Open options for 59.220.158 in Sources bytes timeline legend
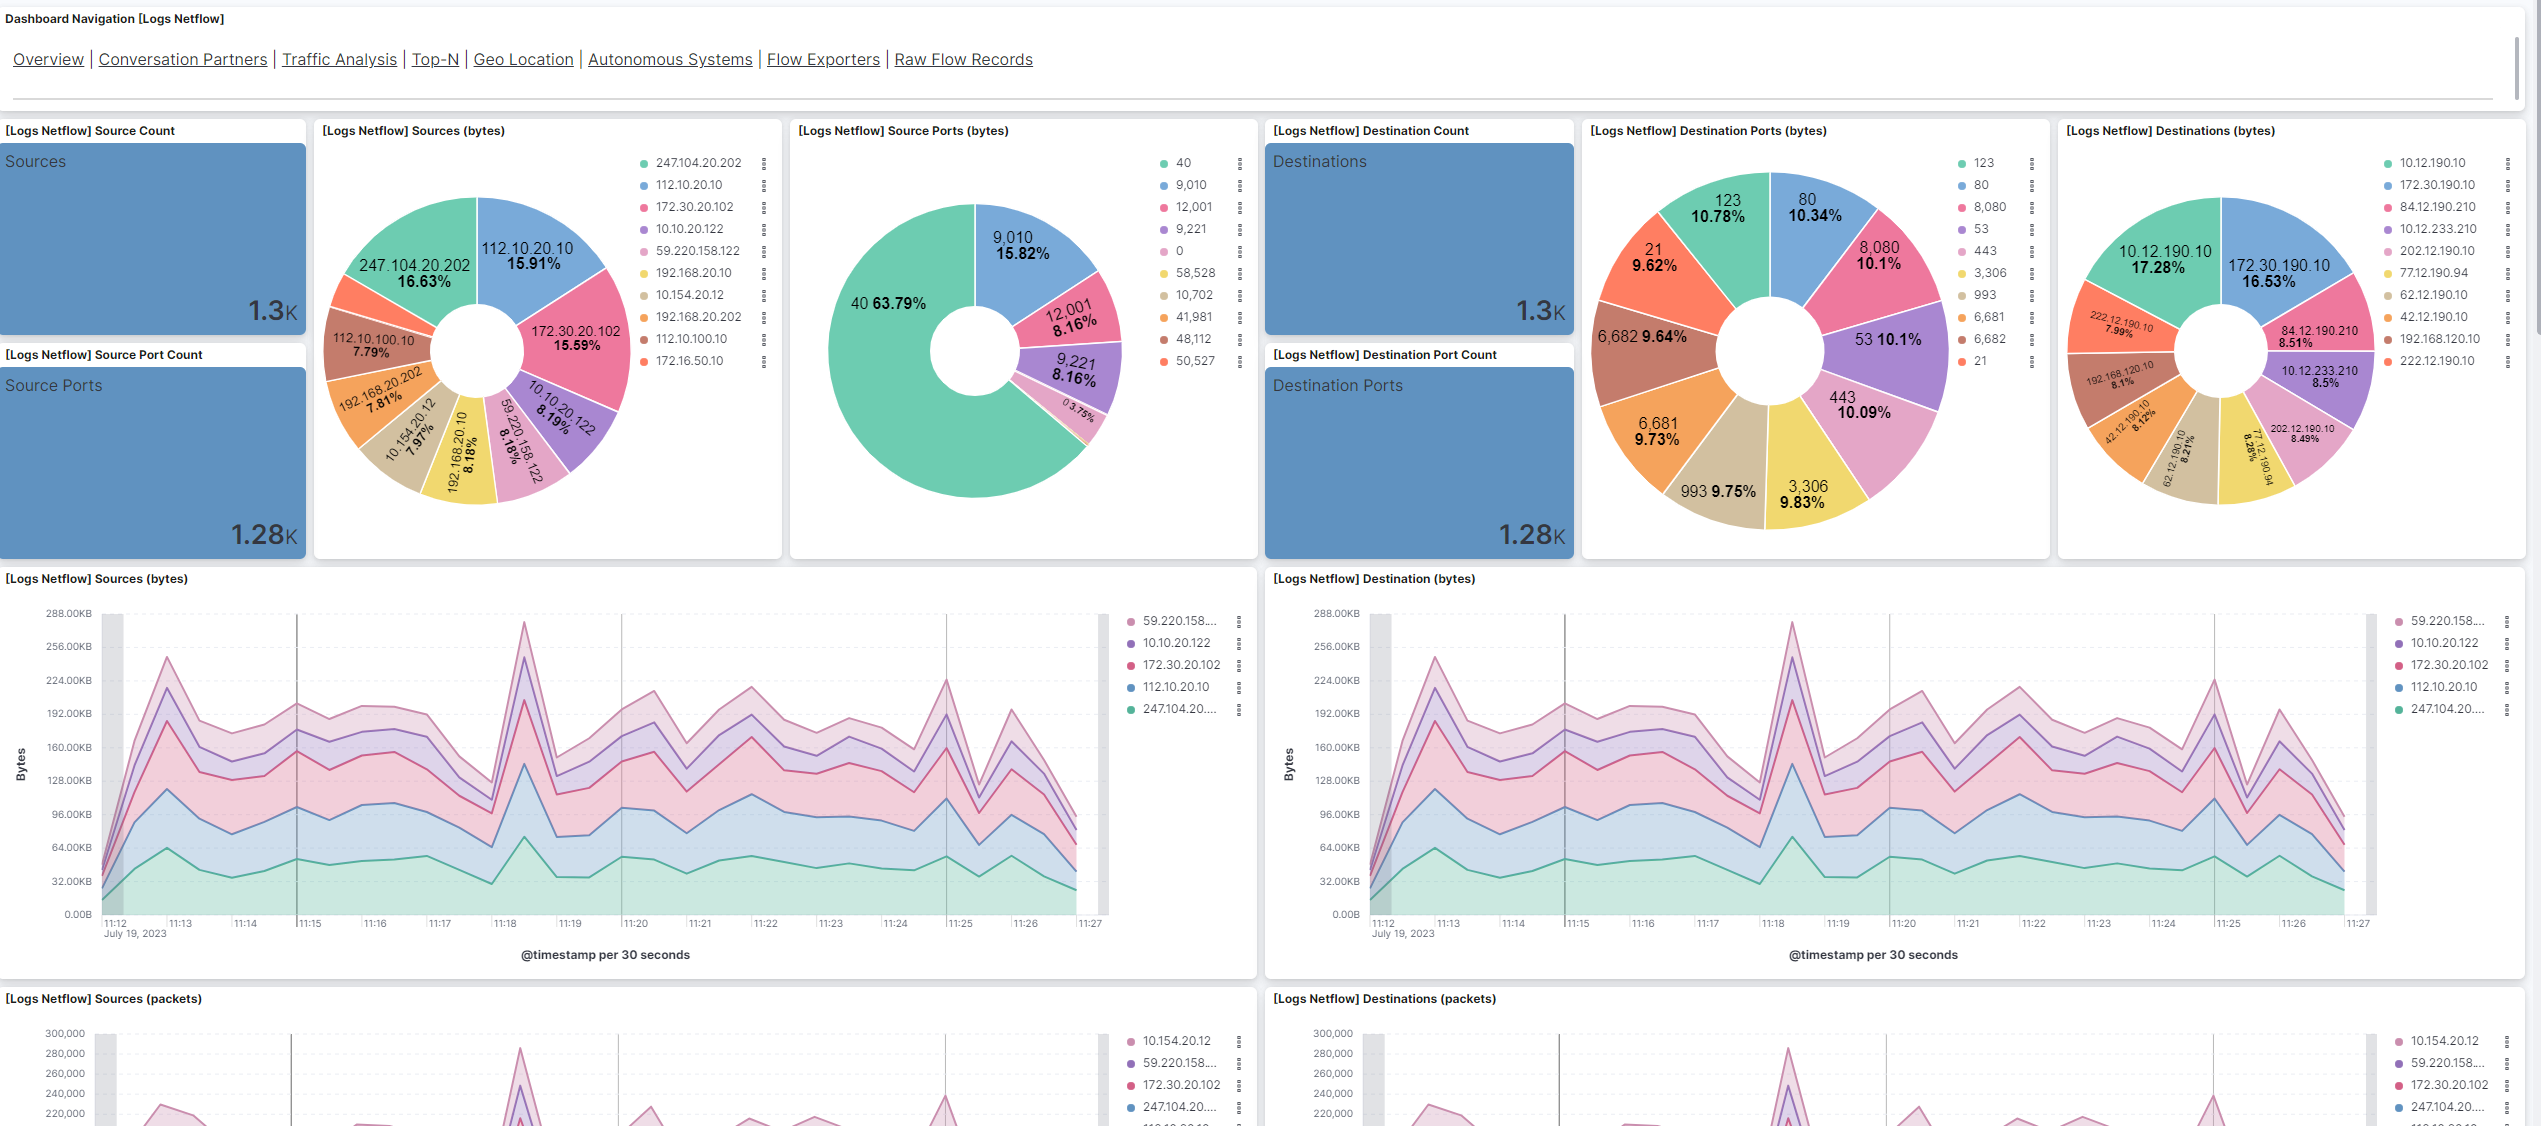The image size is (2541, 1126). [x=1239, y=620]
